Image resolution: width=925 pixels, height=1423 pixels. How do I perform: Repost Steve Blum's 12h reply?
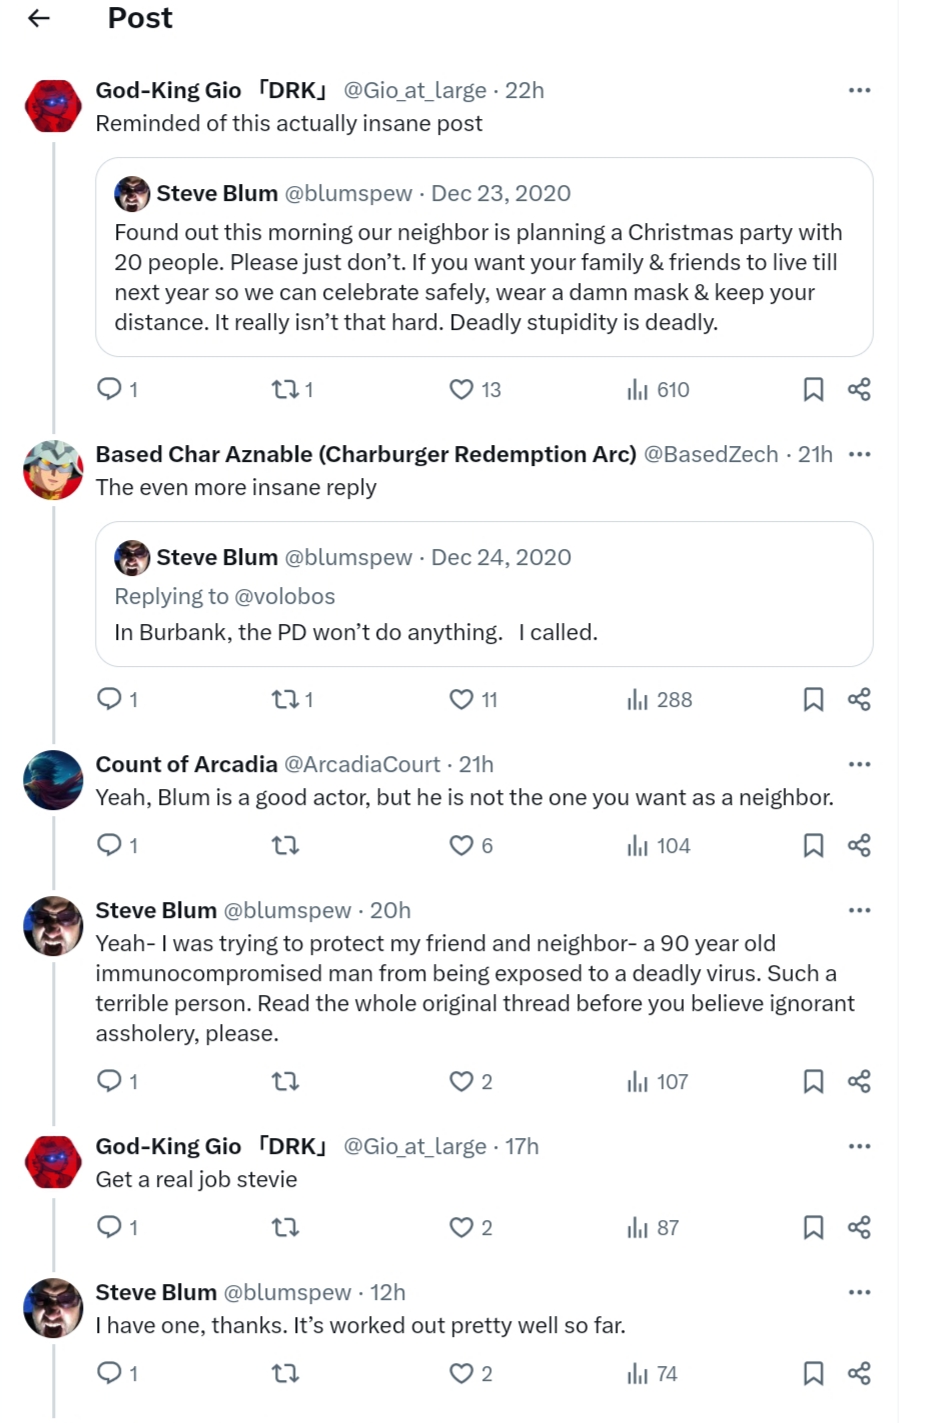[x=286, y=1373]
